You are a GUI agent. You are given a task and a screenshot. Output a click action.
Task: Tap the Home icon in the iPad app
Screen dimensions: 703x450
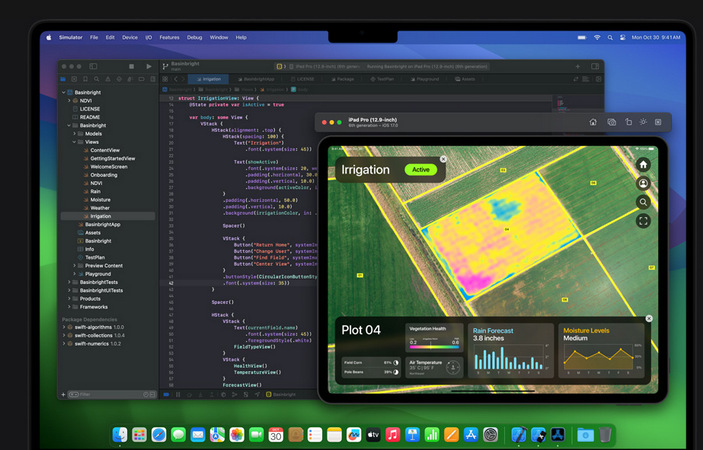click(643, 164)
